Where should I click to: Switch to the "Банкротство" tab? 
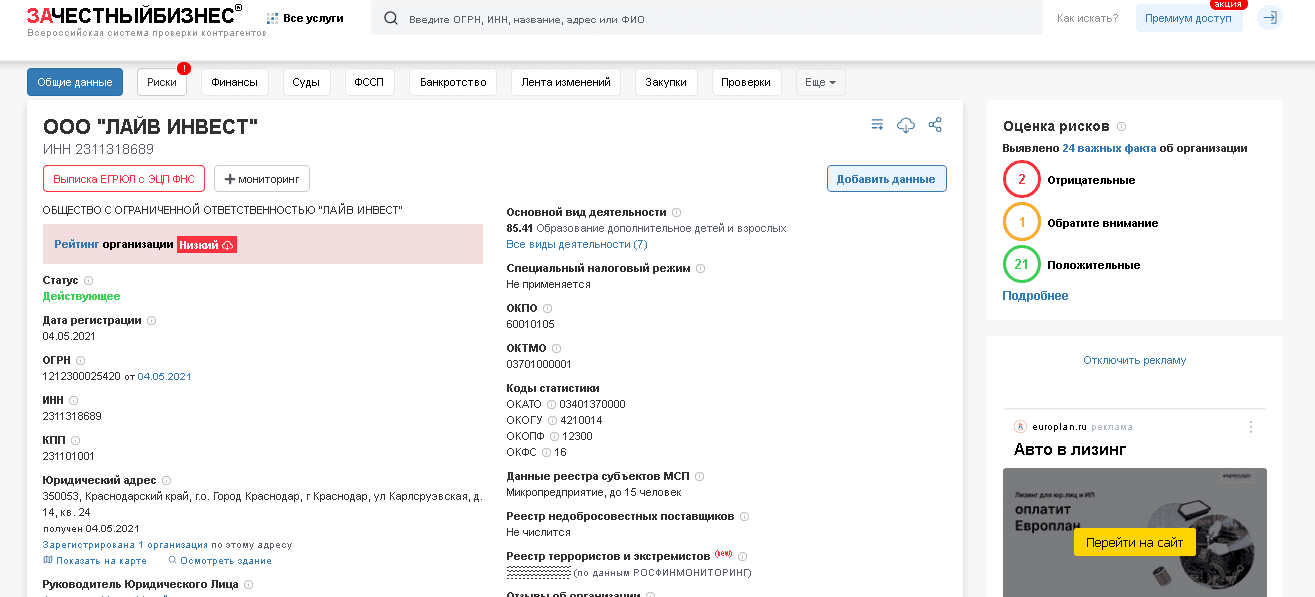coord(451,82)
